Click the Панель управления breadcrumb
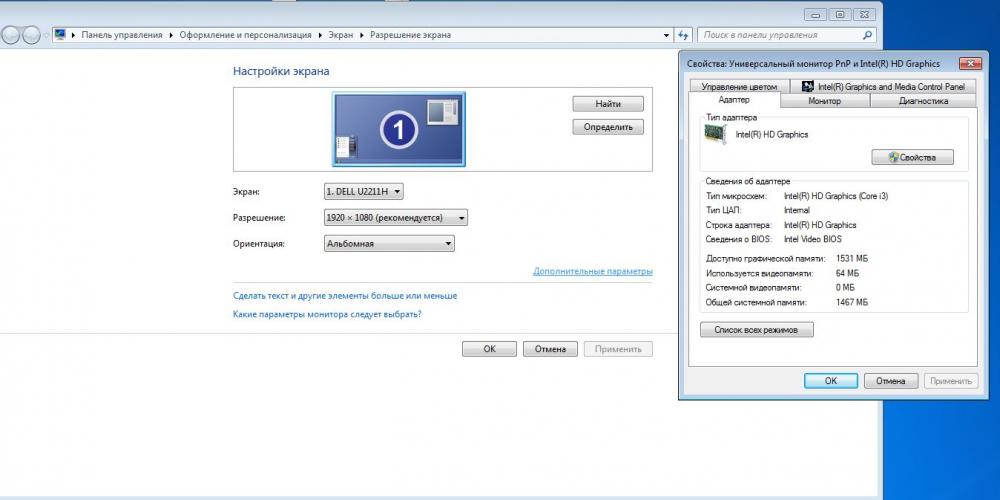Image resolution: width=1000 pixels, height=500 pixels. (x=122, y=35)
